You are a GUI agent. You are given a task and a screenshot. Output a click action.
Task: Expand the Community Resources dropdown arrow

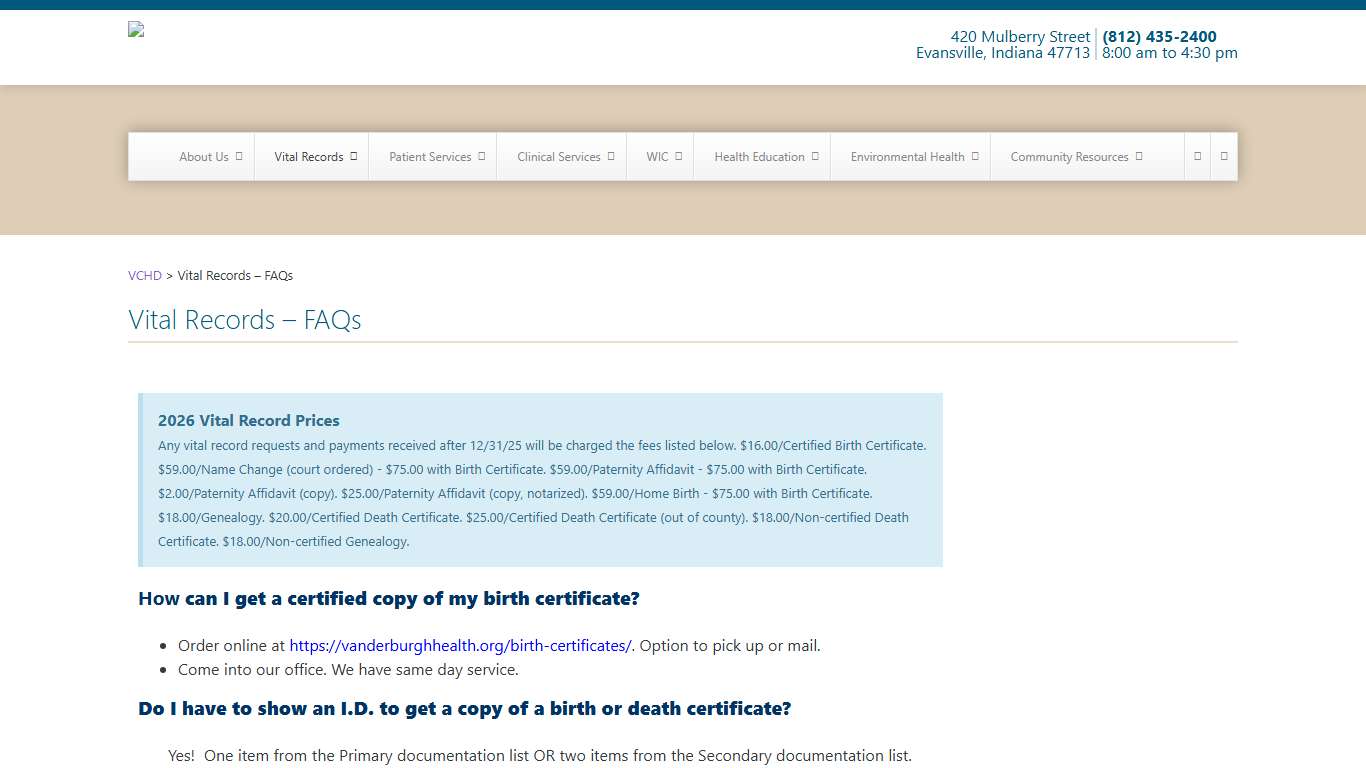pos(1139,156)
